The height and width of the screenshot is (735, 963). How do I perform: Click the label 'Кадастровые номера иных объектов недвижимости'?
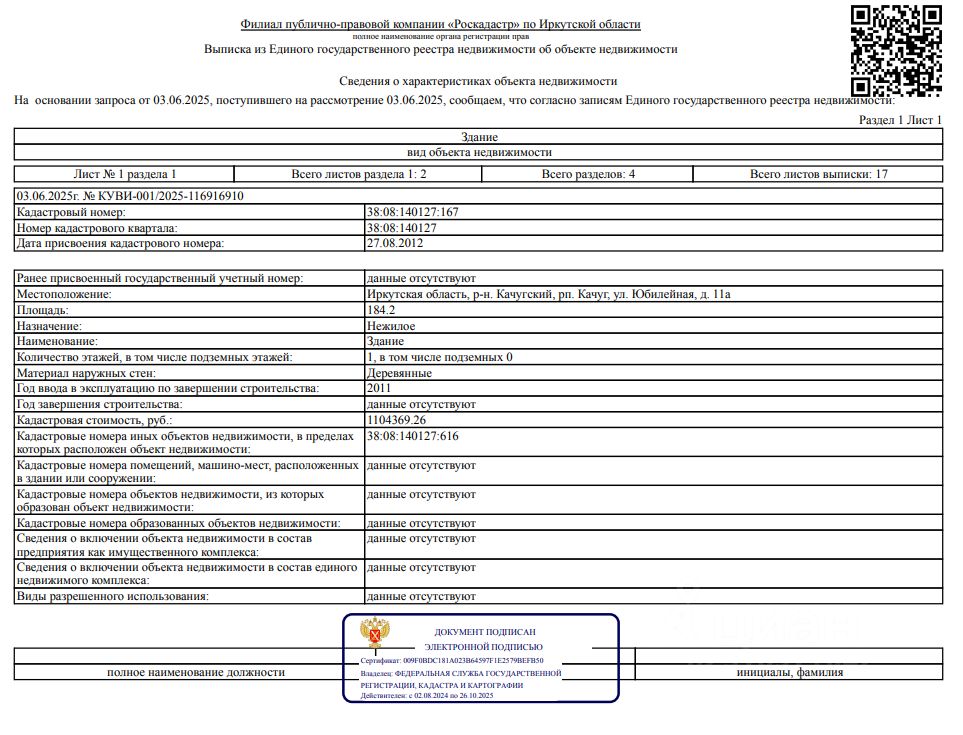pyautogui.click(x=185, y=442)
